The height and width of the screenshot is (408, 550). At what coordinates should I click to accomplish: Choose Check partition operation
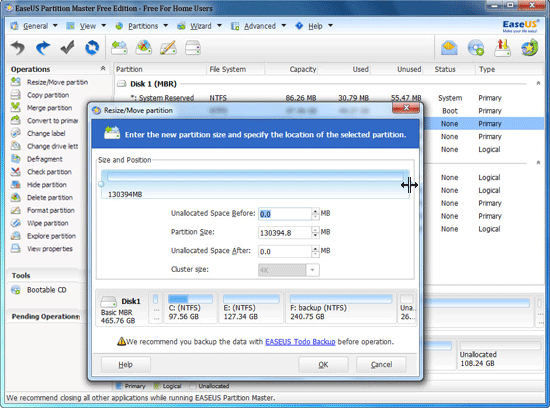point(41,172)
